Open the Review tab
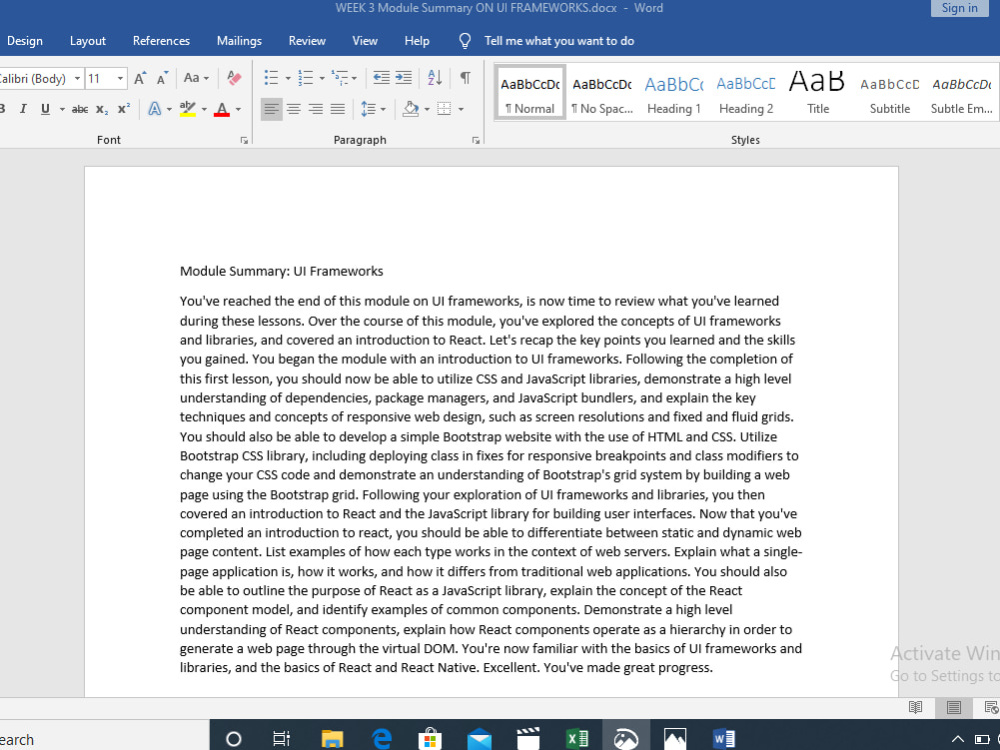 pos(307,41)
